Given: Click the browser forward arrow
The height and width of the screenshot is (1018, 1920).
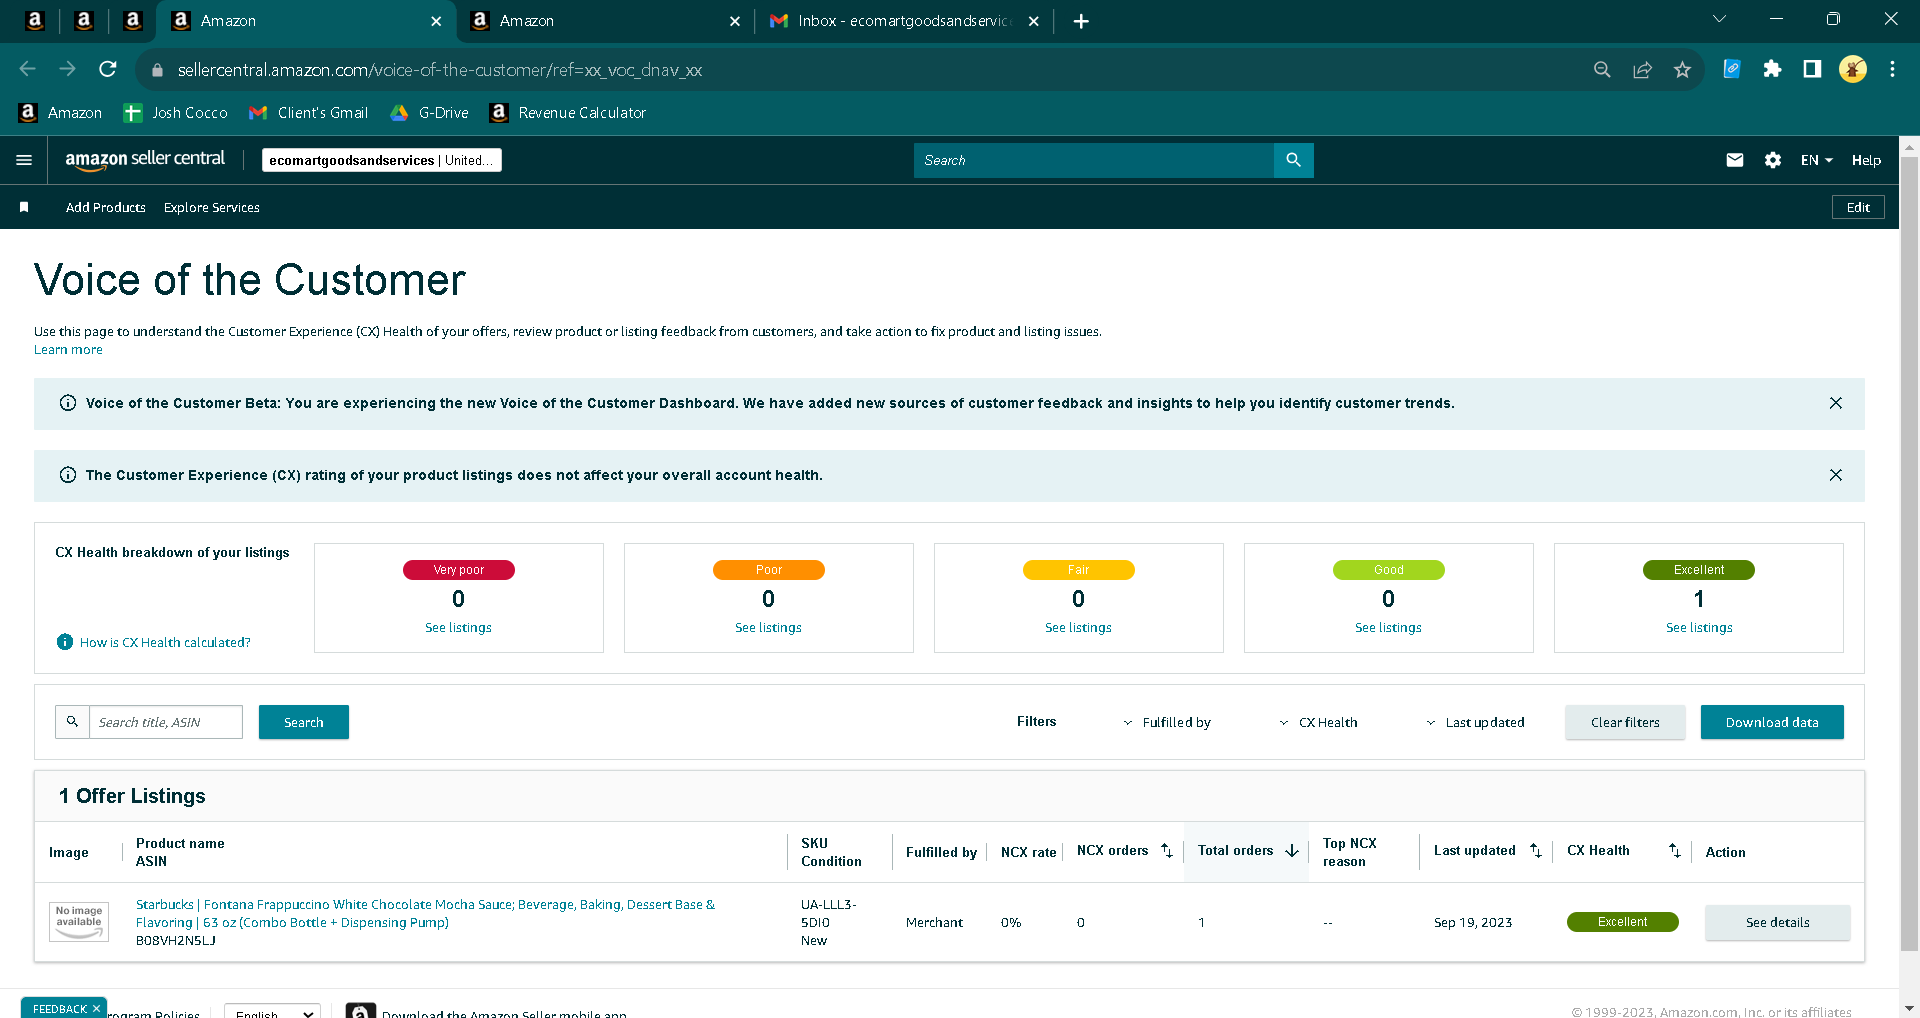Looking at the screenshot, I should click(x=68, y=69).
